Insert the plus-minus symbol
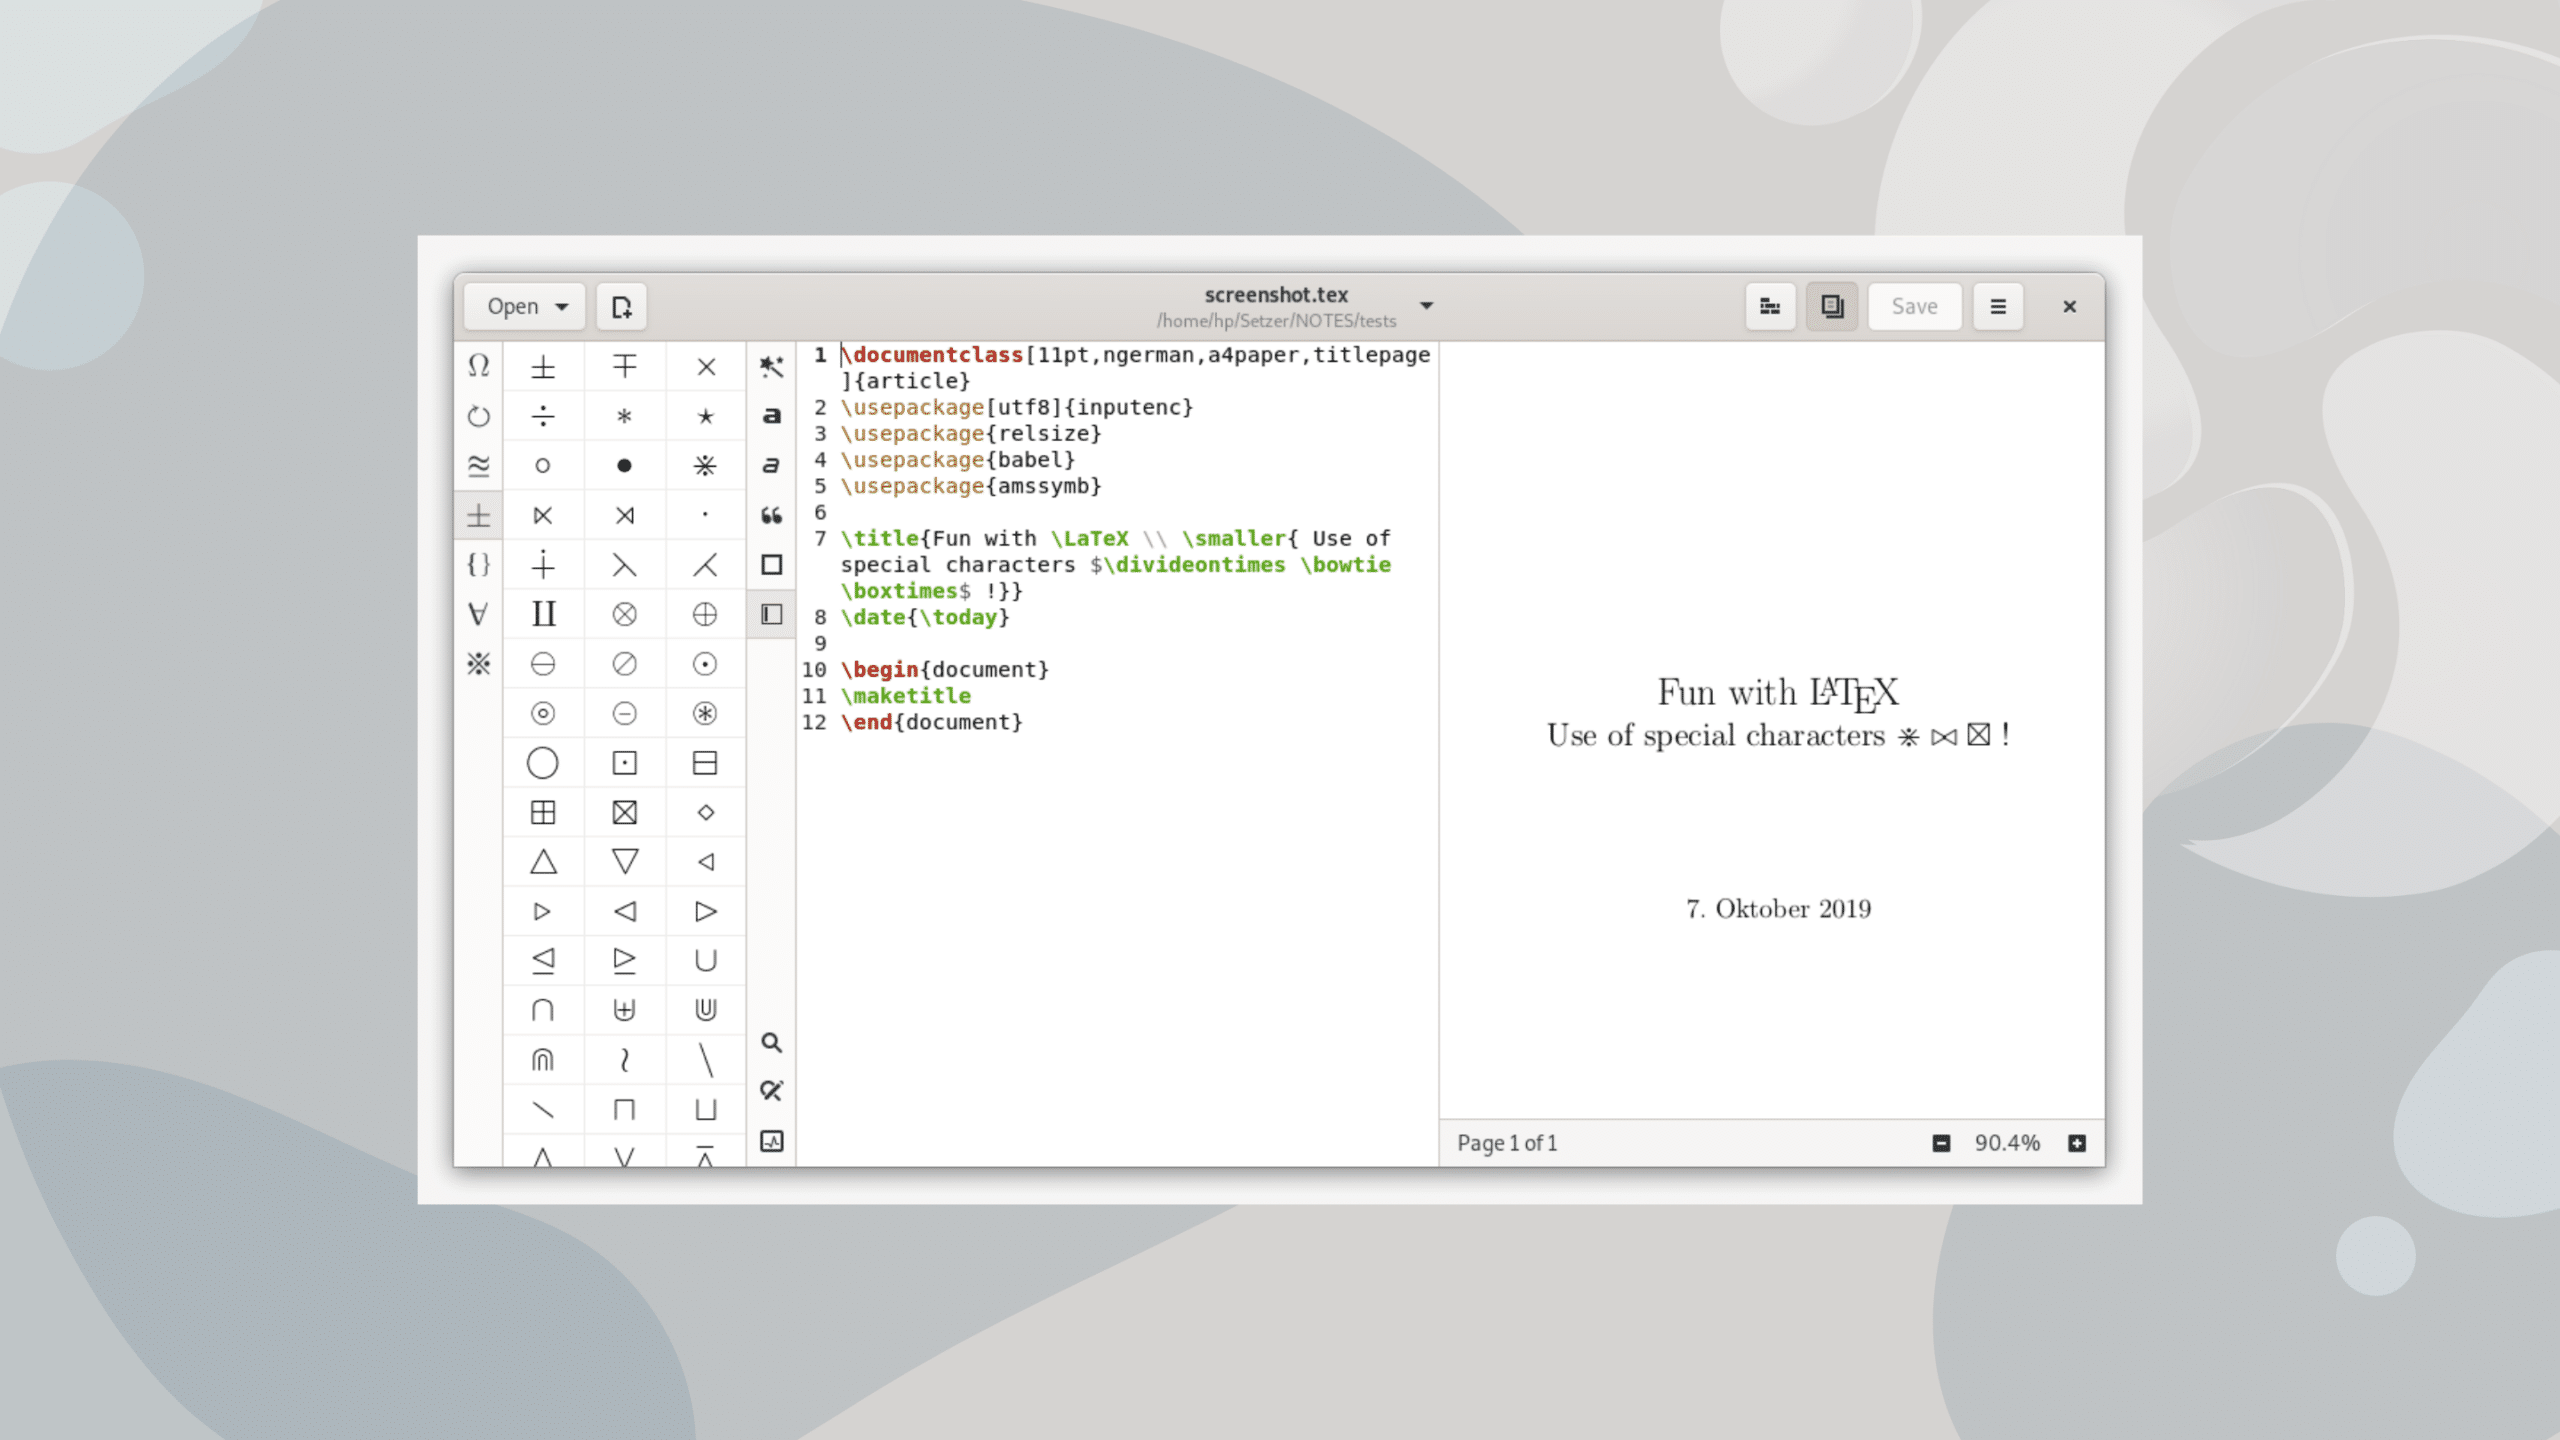The image size is (2560, 1440). pyautogui.click(x=543, y=367)
